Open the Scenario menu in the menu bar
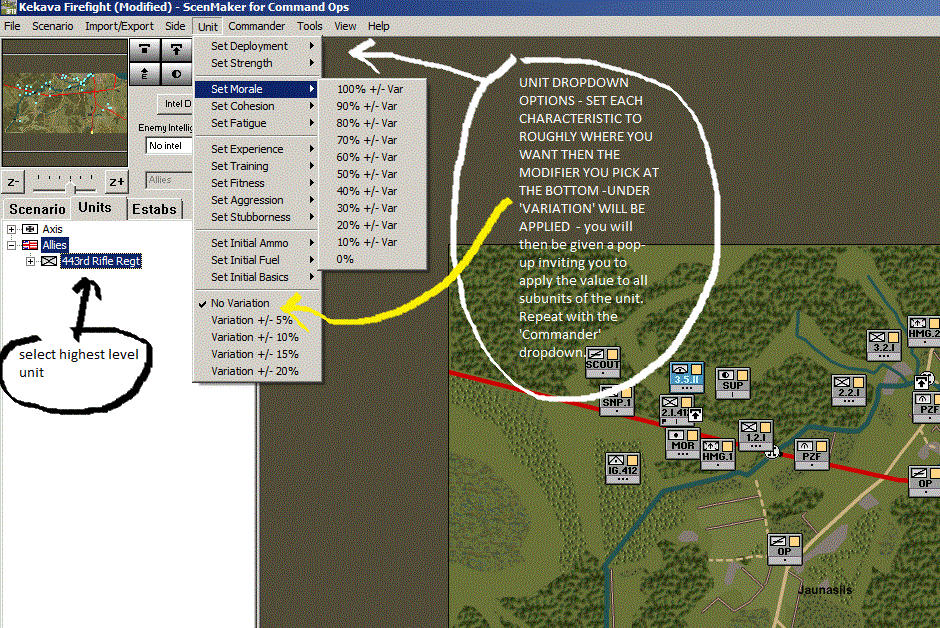Screen dimensions: 940x628 (53, 26)
